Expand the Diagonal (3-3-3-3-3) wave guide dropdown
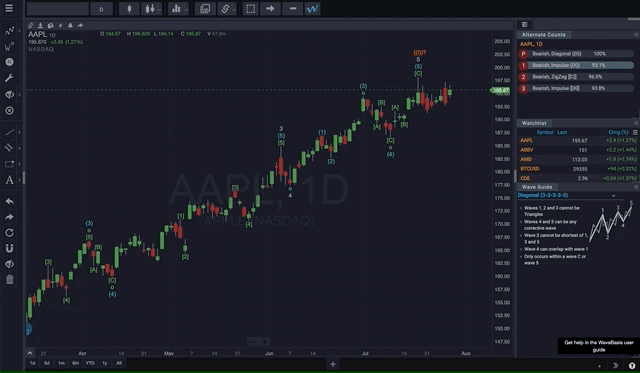 click(613, 195)
